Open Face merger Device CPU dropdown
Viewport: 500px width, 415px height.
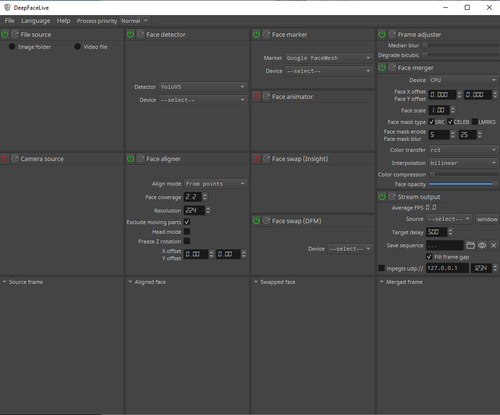click(x=463, y=80)
